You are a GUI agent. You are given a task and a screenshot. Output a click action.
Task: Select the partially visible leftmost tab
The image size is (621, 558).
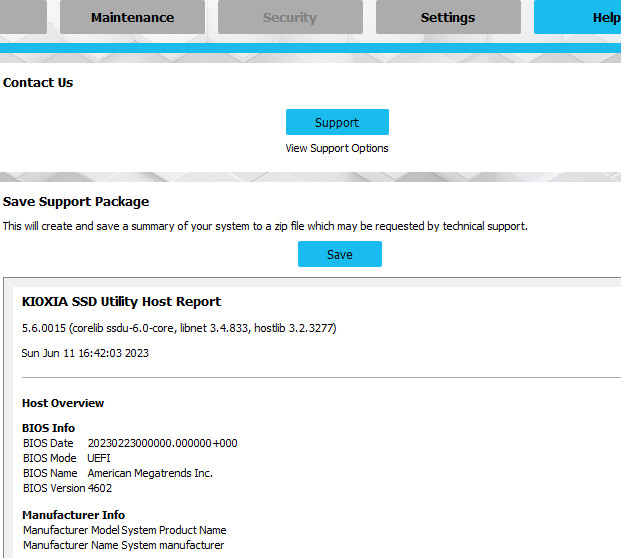pos(22,17)
